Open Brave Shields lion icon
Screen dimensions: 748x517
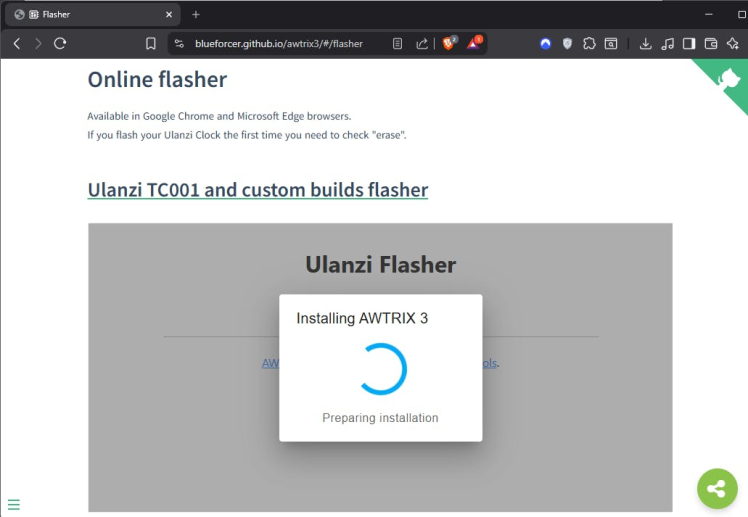(449, 43)
